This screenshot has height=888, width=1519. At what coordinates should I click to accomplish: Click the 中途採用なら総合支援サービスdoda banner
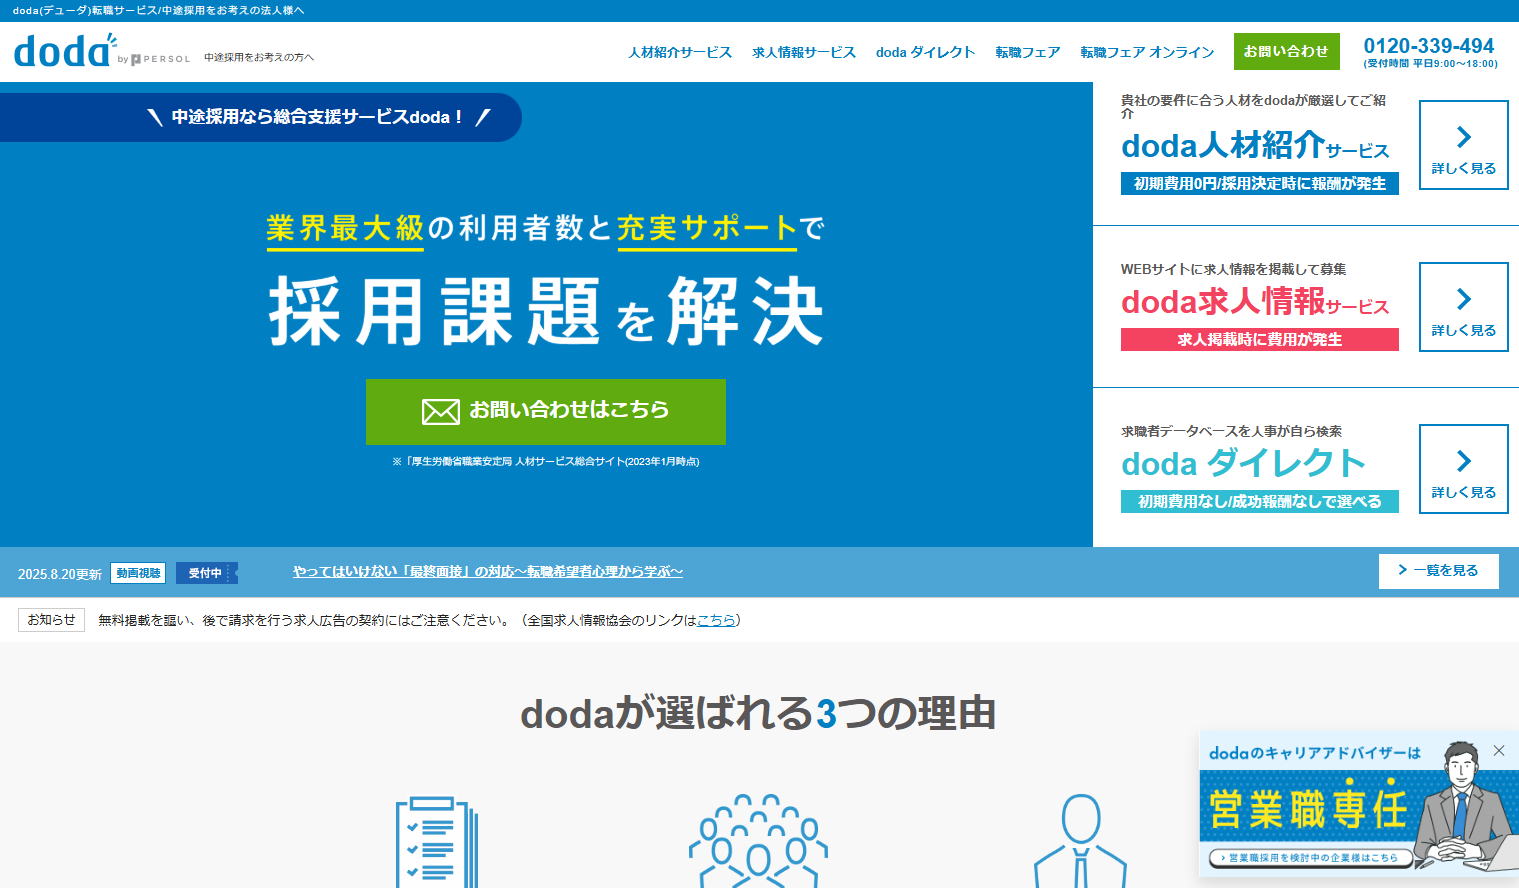tap(261, 118)
